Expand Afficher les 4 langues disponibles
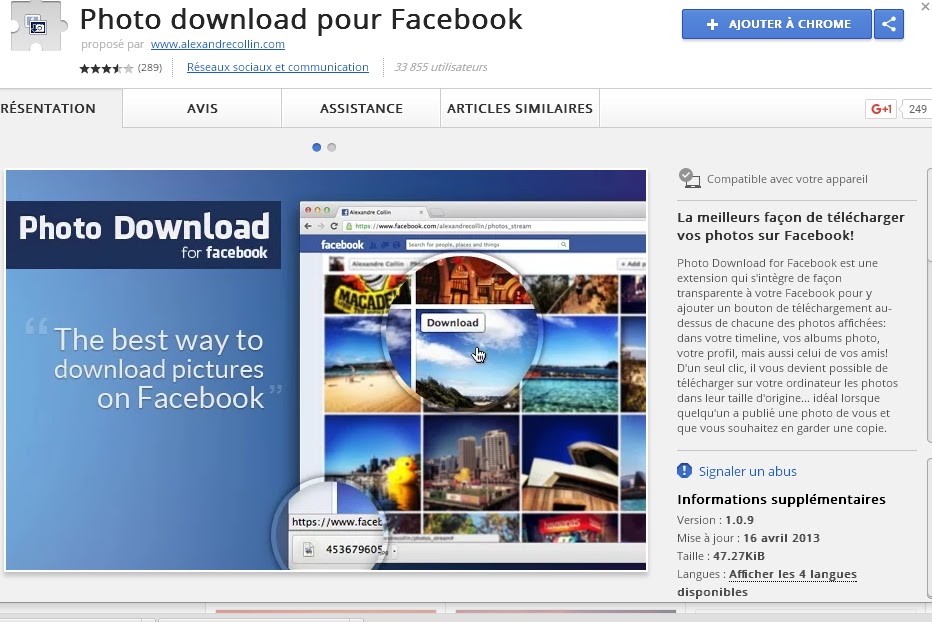This screenshot has width=932, height=622. (767, 583)
